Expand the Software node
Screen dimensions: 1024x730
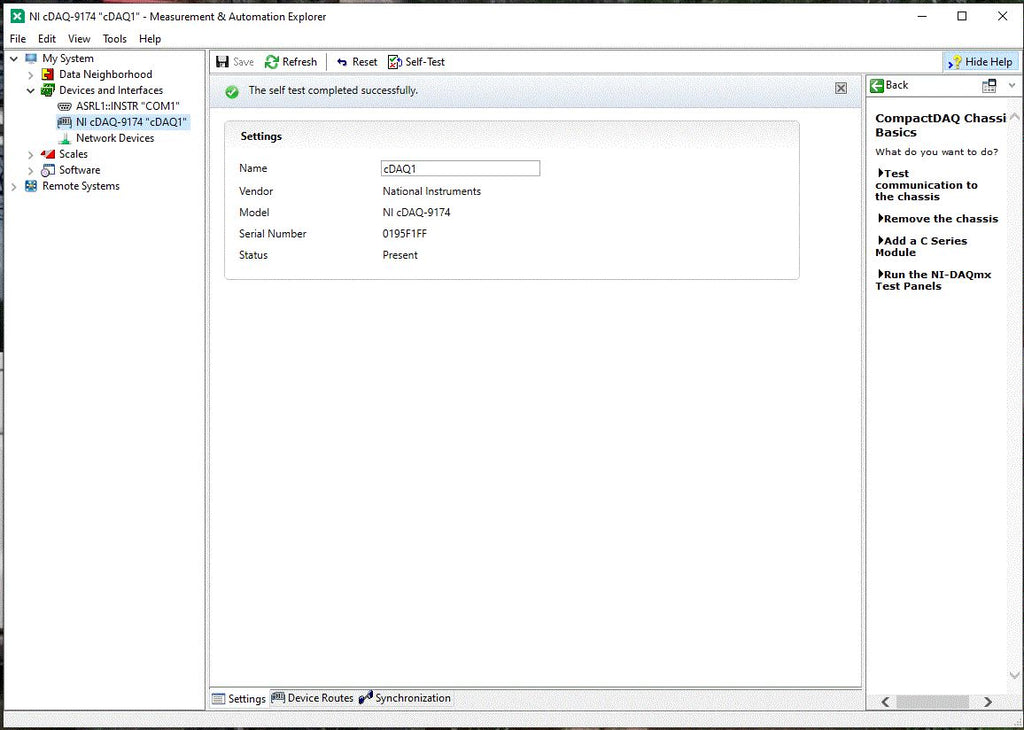pyautogui.click(x=31, y=170)
